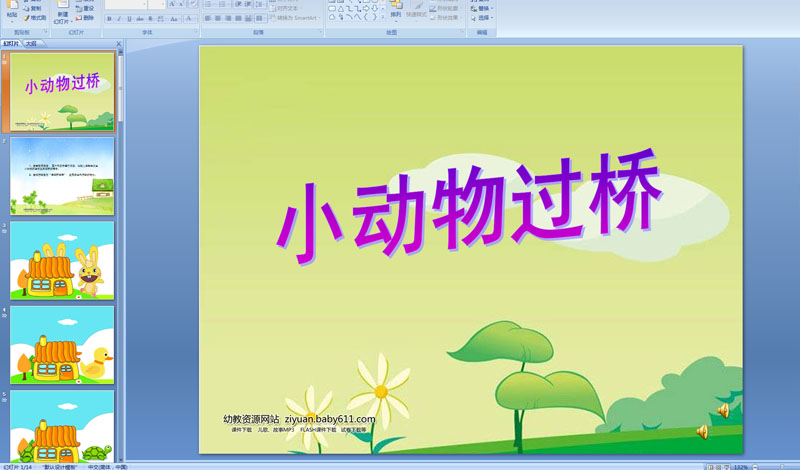Select slide 3 rabbit thumbnail
The height and width of the screenshot is (470, 800).
click(62, 260)
